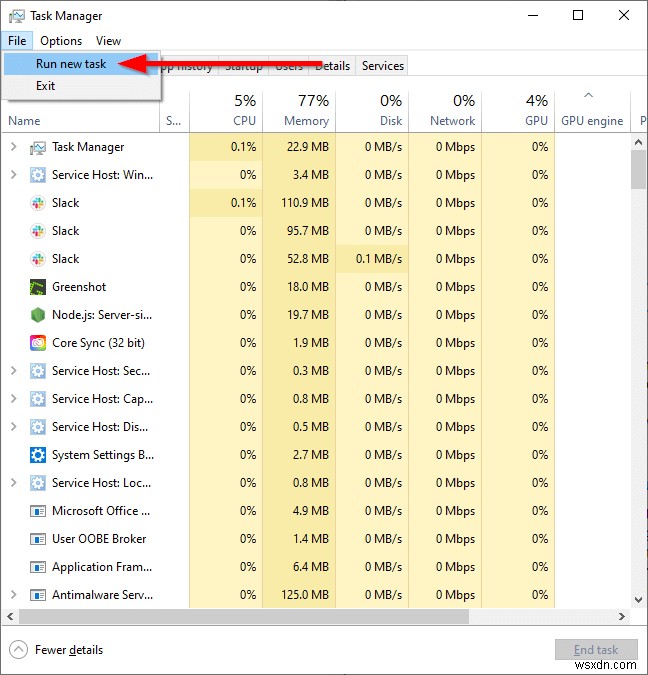Select the Node.js: Server-si... row name

(x=102, y=315)
